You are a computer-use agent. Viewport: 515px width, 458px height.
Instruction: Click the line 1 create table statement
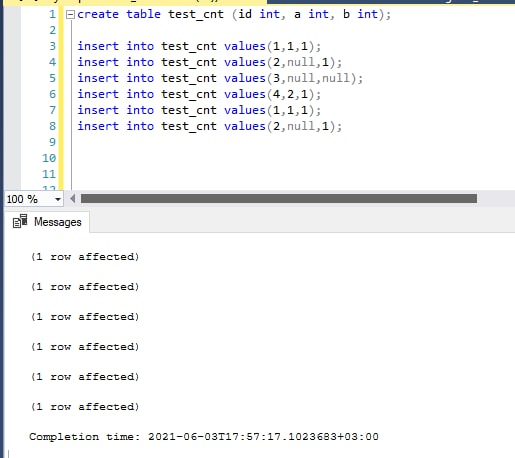click(x=234, y=14)
